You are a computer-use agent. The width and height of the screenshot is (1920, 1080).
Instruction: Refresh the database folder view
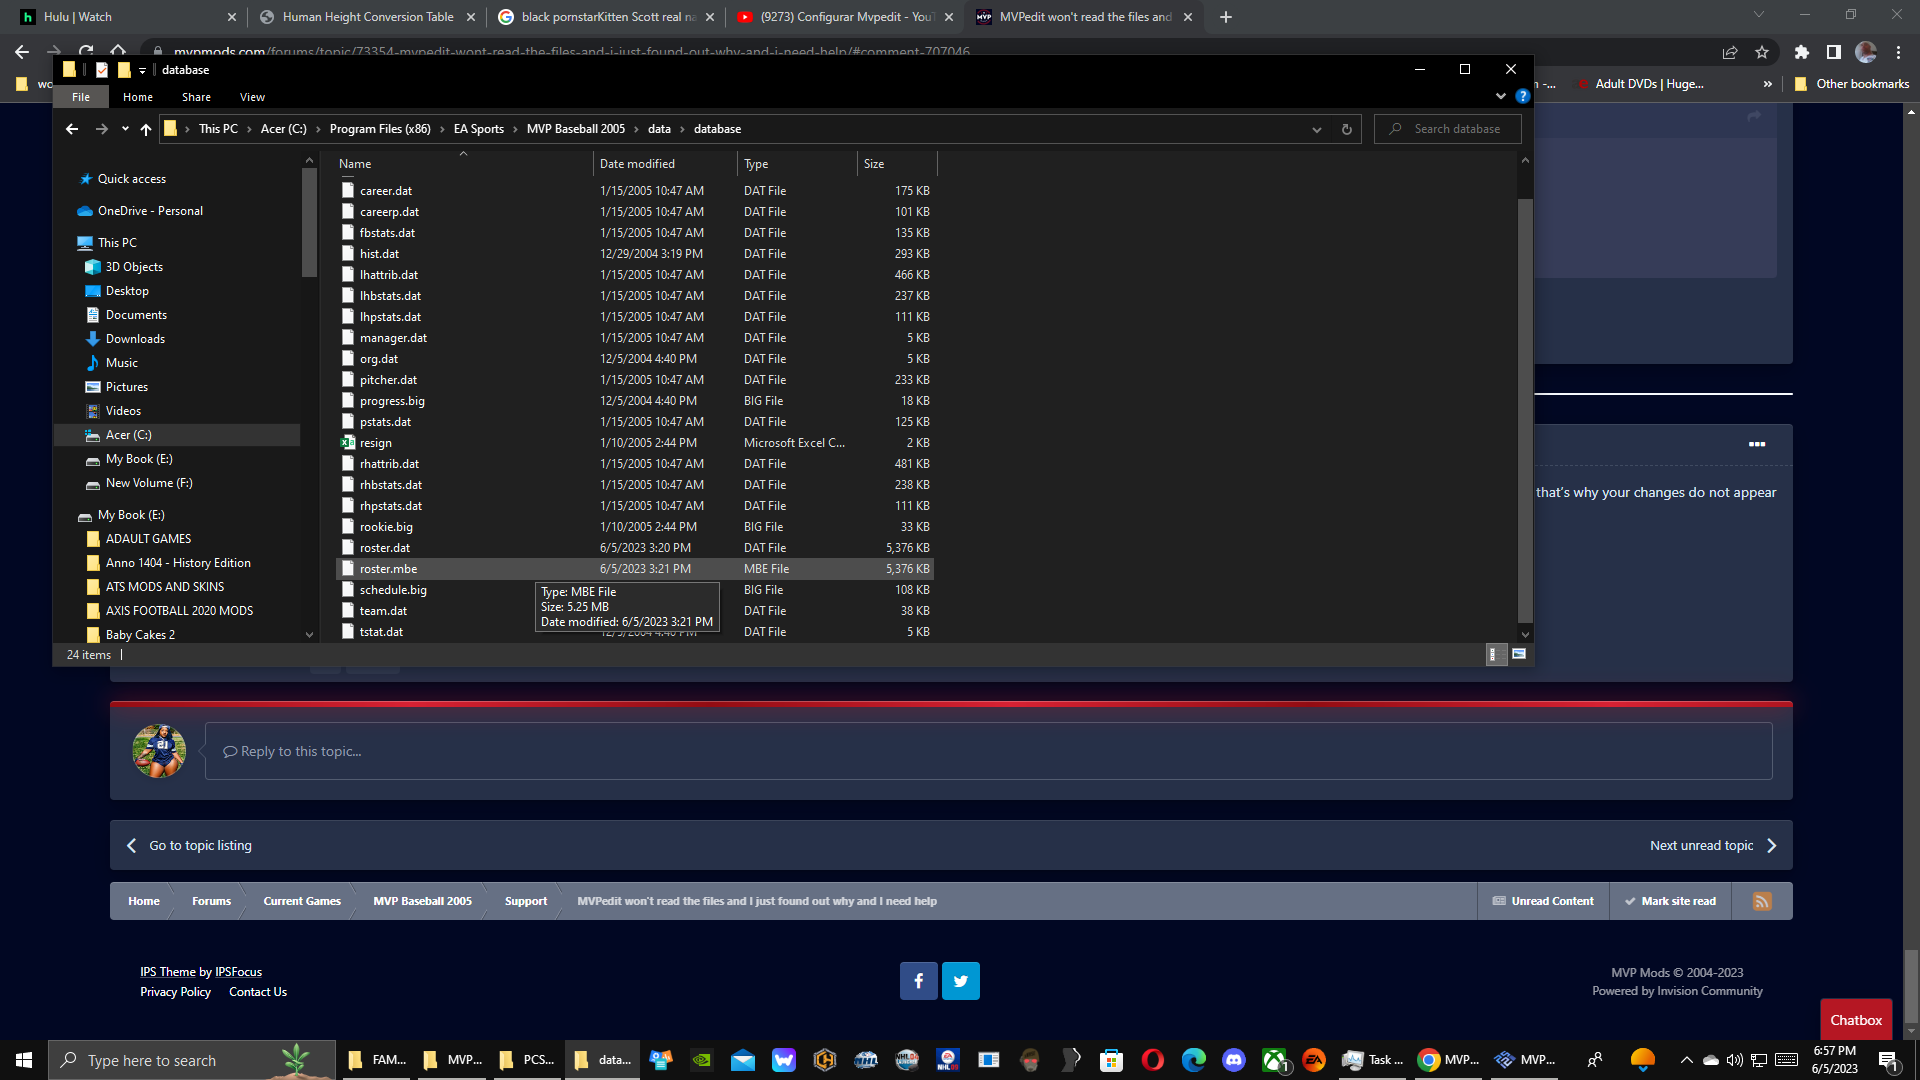(x=1347, y=129)
